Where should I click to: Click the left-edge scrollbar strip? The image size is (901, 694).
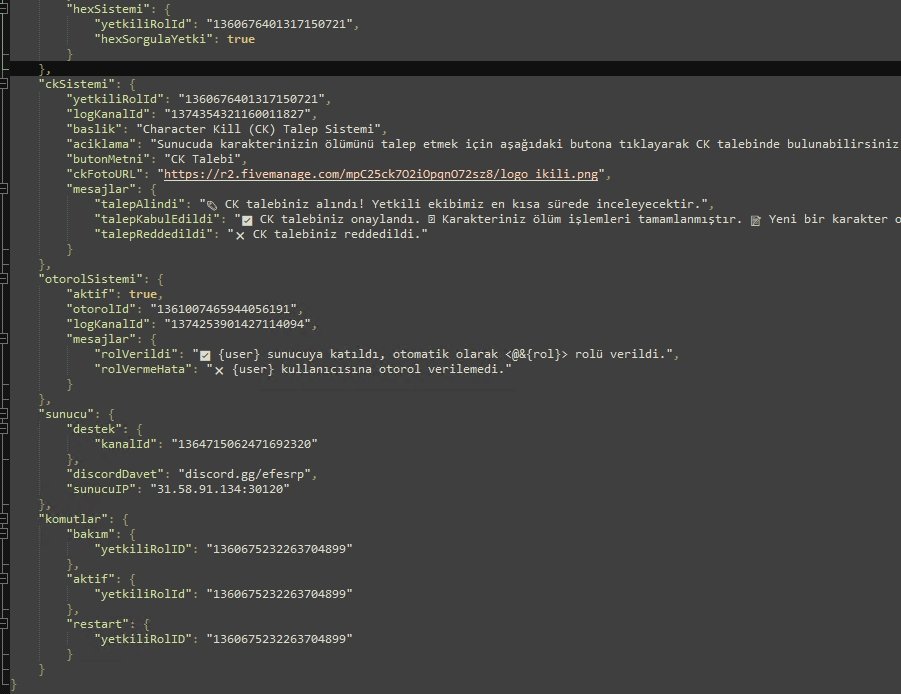[x=3, y=347]
